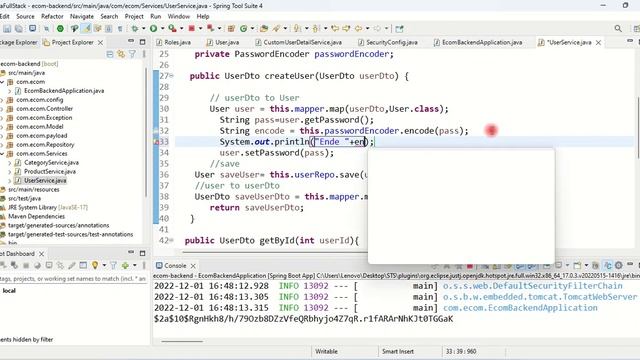640x360 pixels.
Task: Click the Back navigation arrow in the toolbar
Action: 359,29
